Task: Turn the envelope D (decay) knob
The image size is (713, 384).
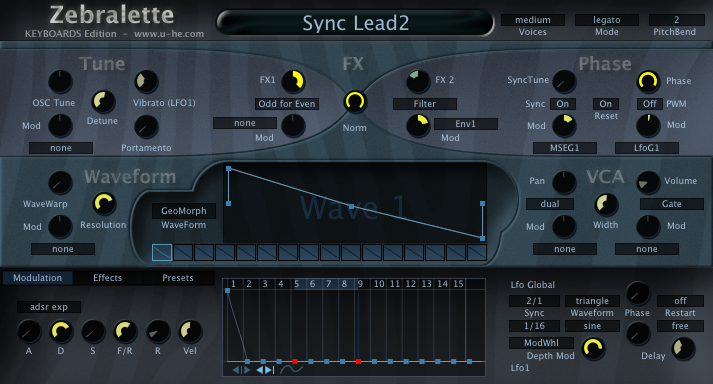Action: point(61,332)
